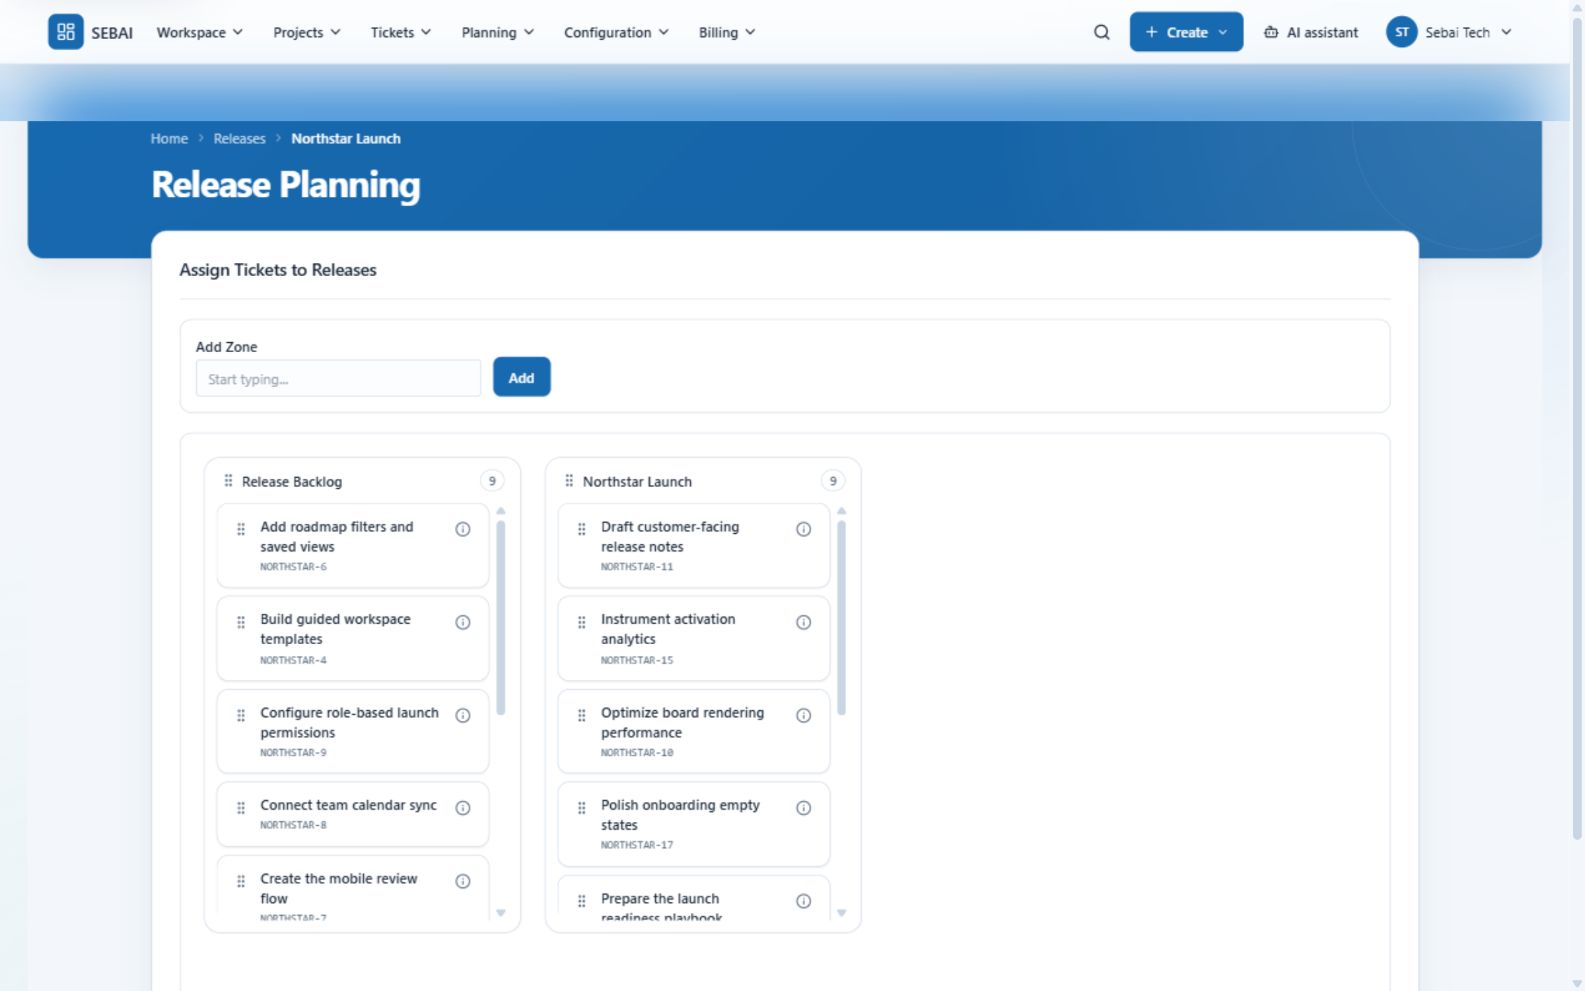Screen dimensions: 1585x991
Task: Click scroll-down arrow in Release Backlog column
Action: coord(501,912)
